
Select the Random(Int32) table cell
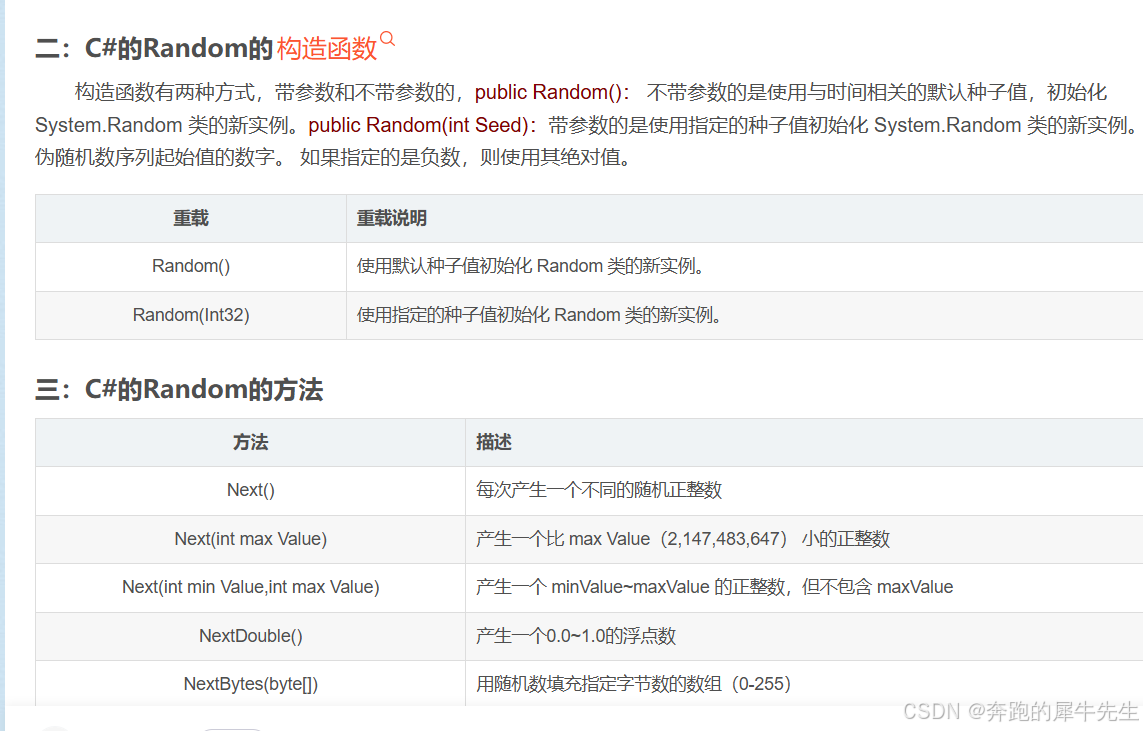pyautogui.click(x=191, y=315)
